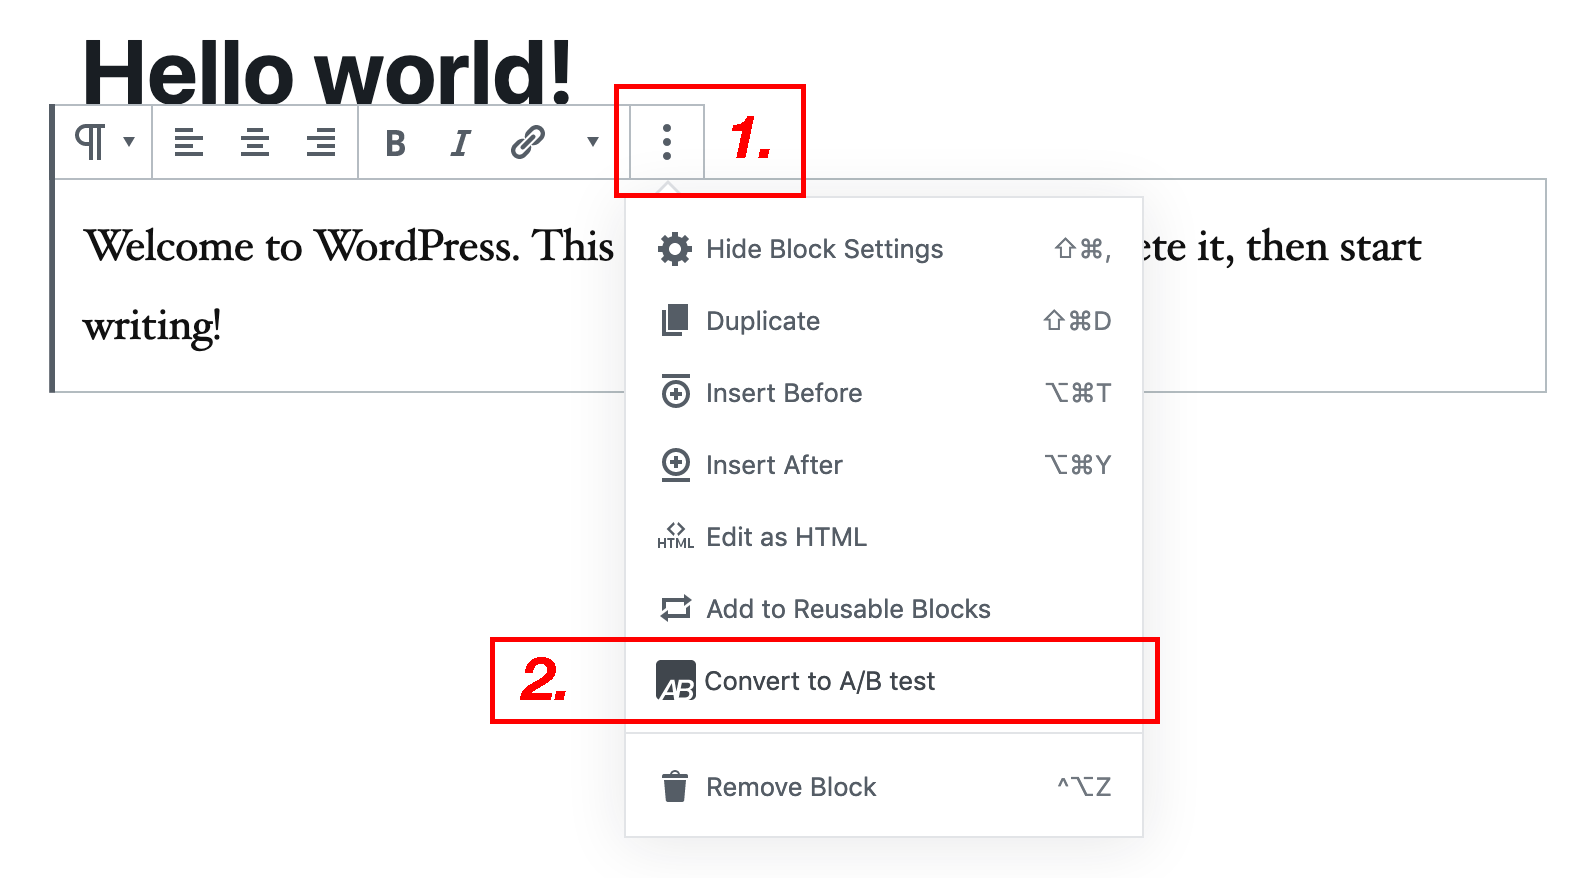Toggle italic formatting
Viewport: 1580px width, 878px height.
point(460,143)
